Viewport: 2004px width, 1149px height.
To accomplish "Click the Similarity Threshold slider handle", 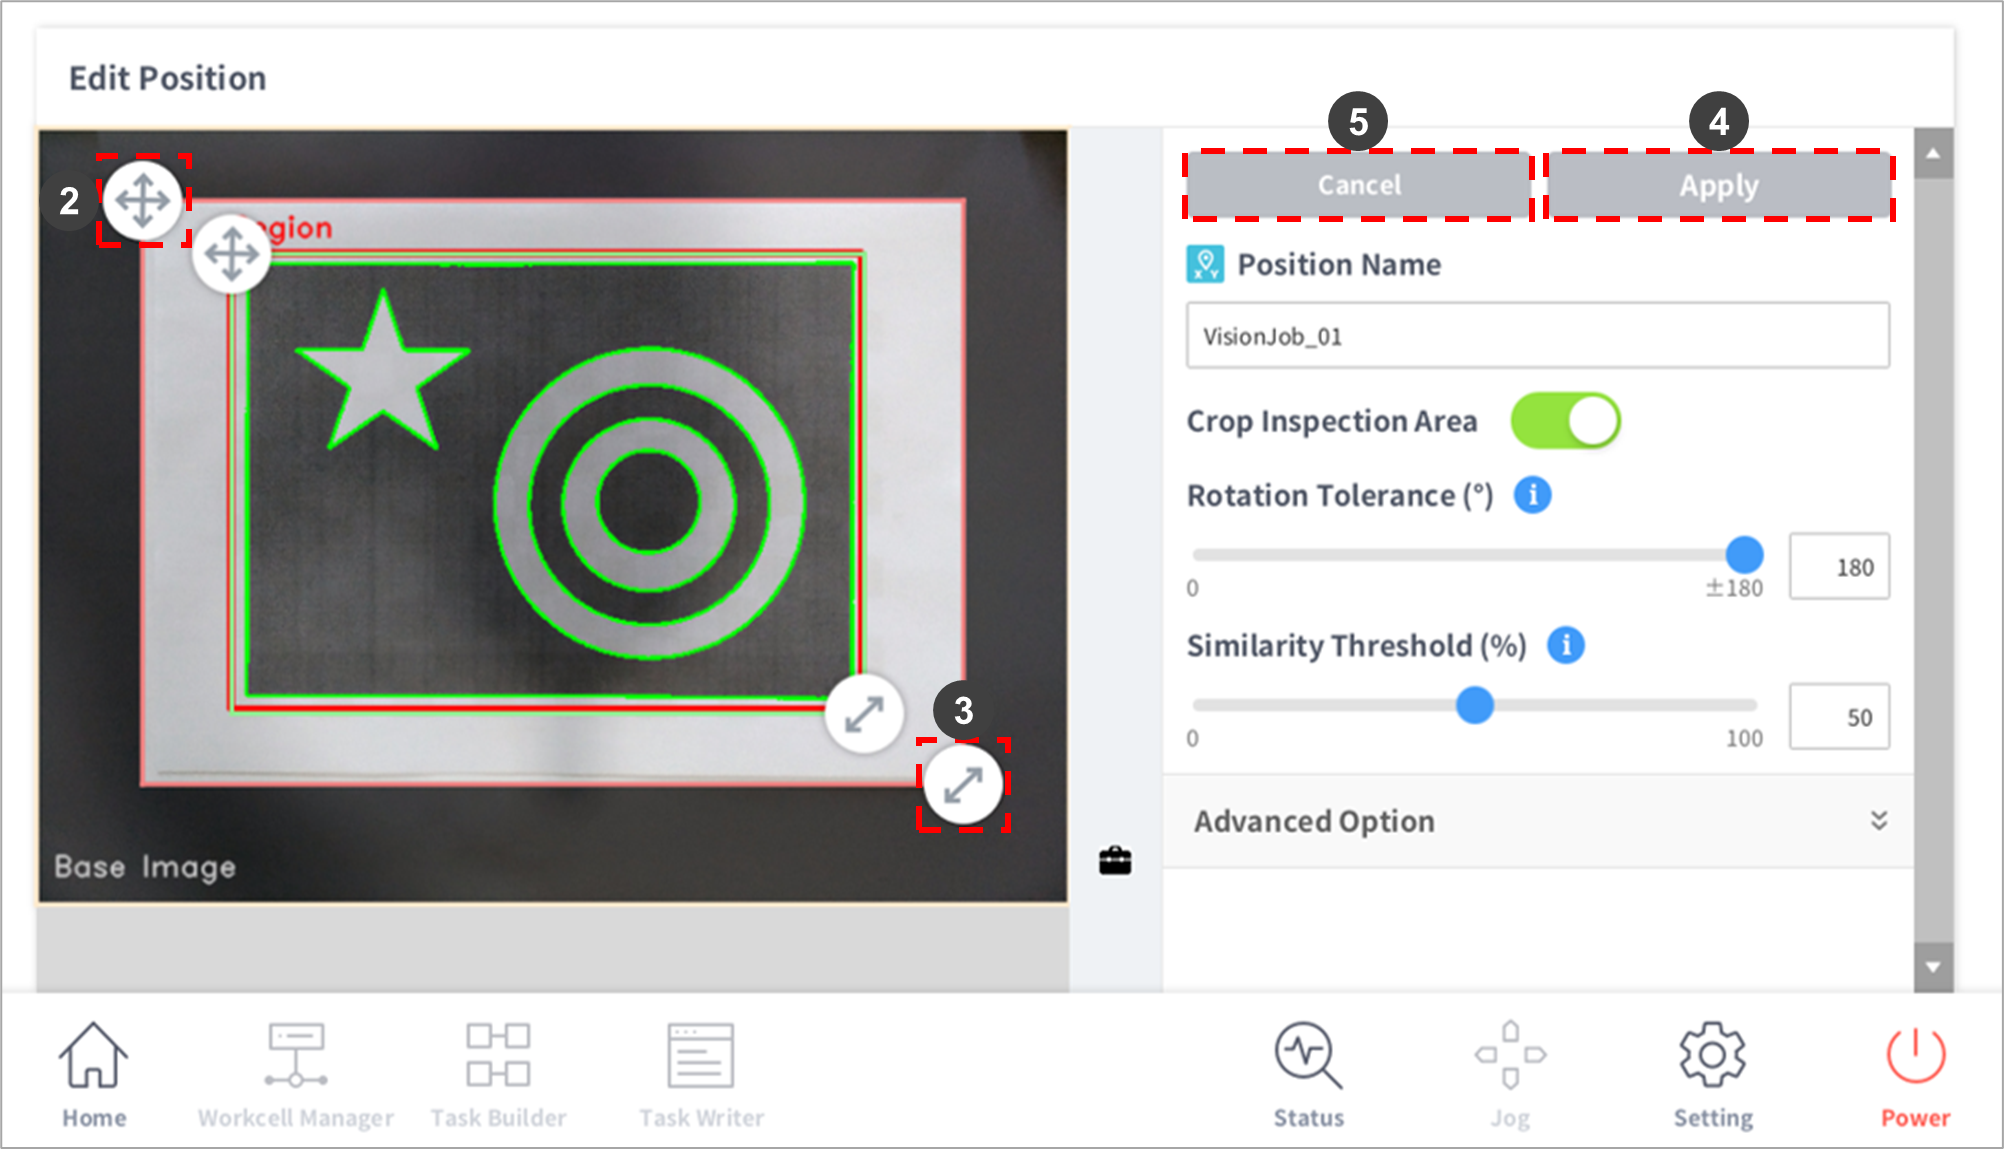I will pyautogui.click(x=1474, y=705).
